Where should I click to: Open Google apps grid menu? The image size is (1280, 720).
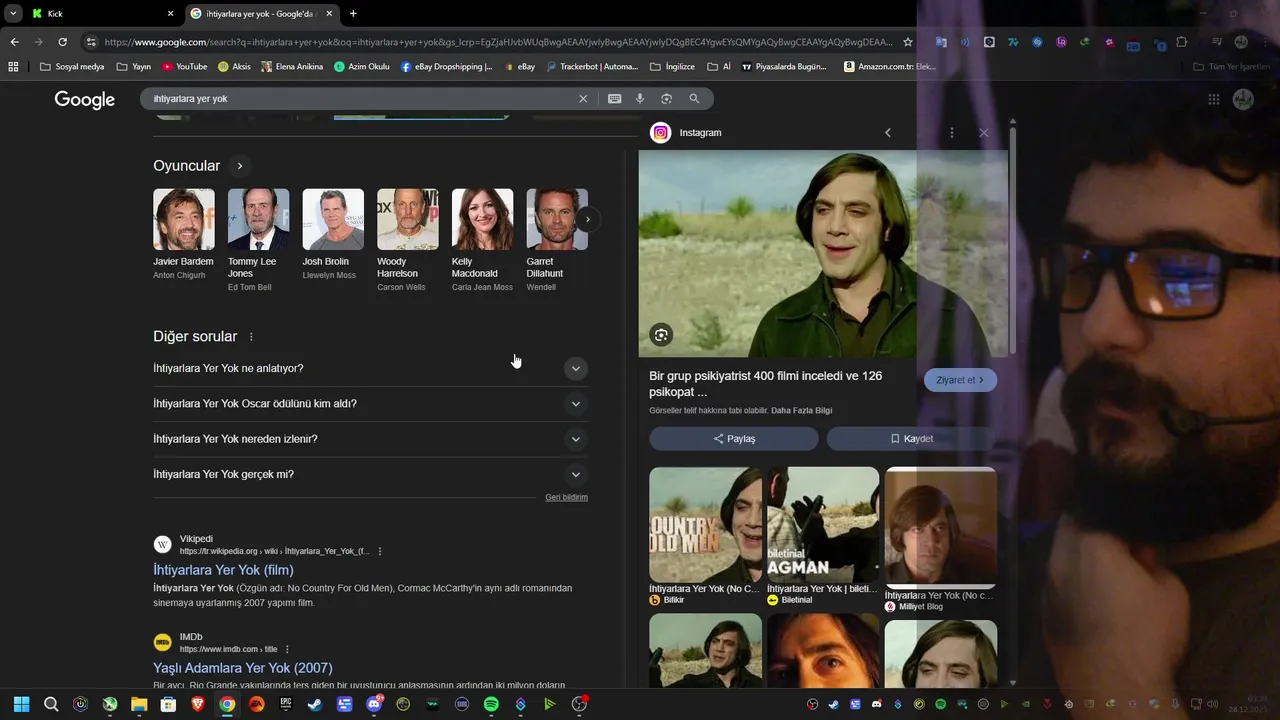click(1213, 99)
